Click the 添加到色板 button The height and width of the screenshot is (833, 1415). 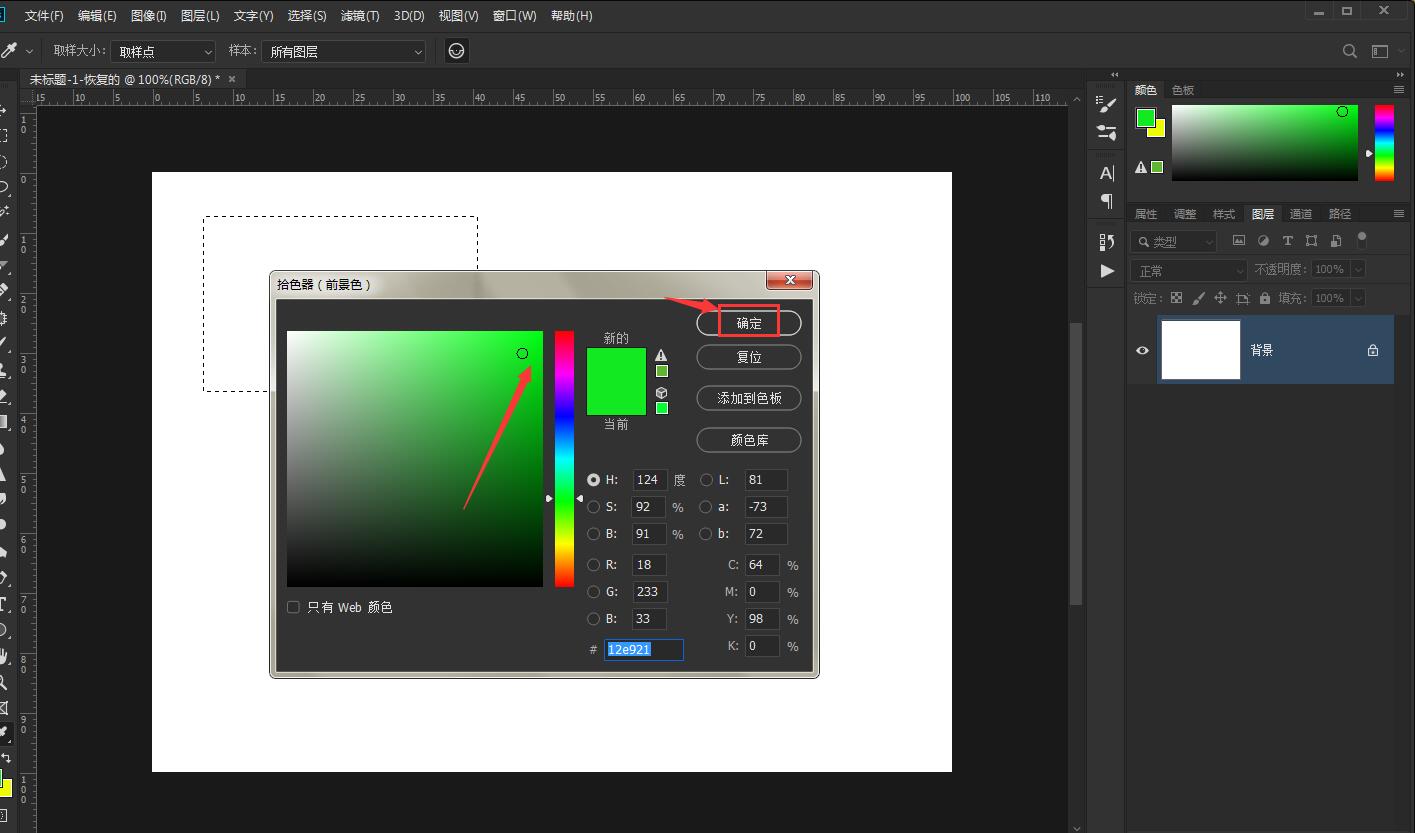point(749,398)
